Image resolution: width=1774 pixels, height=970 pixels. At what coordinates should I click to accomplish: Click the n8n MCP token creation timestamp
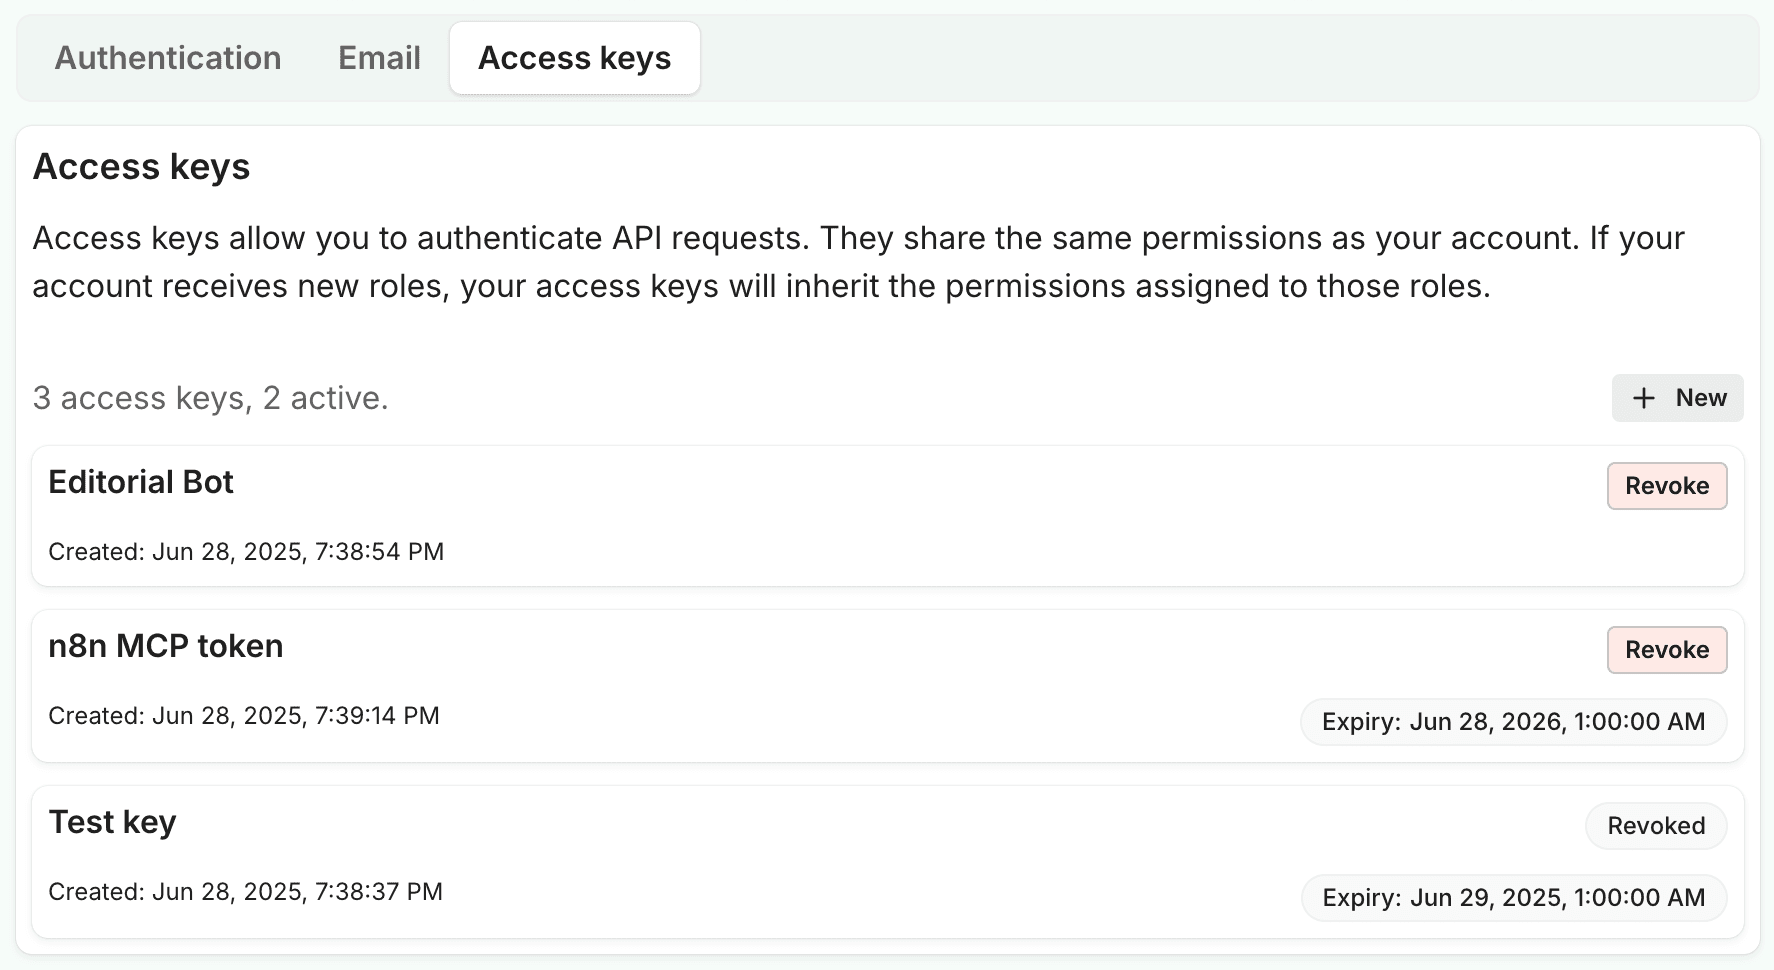pos(245,716)
